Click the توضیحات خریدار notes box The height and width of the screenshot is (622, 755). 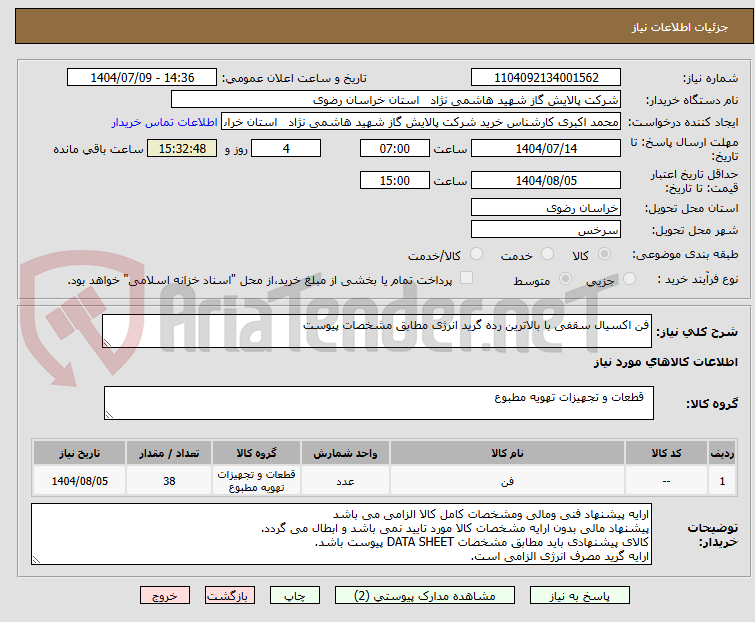(x=341, y=534)
